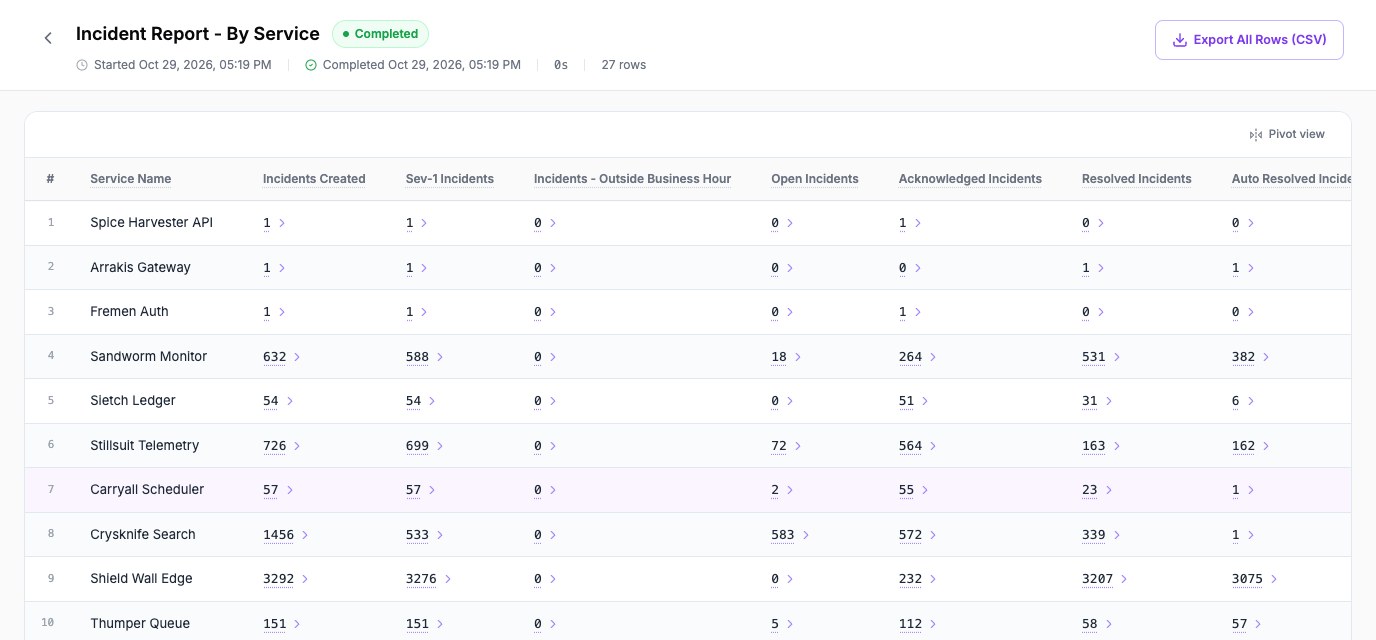Click Resolved Incidents value 1 for Arrakis Gateway
Viewport: 1376px width, 640px height.
tap(1086, 268)
